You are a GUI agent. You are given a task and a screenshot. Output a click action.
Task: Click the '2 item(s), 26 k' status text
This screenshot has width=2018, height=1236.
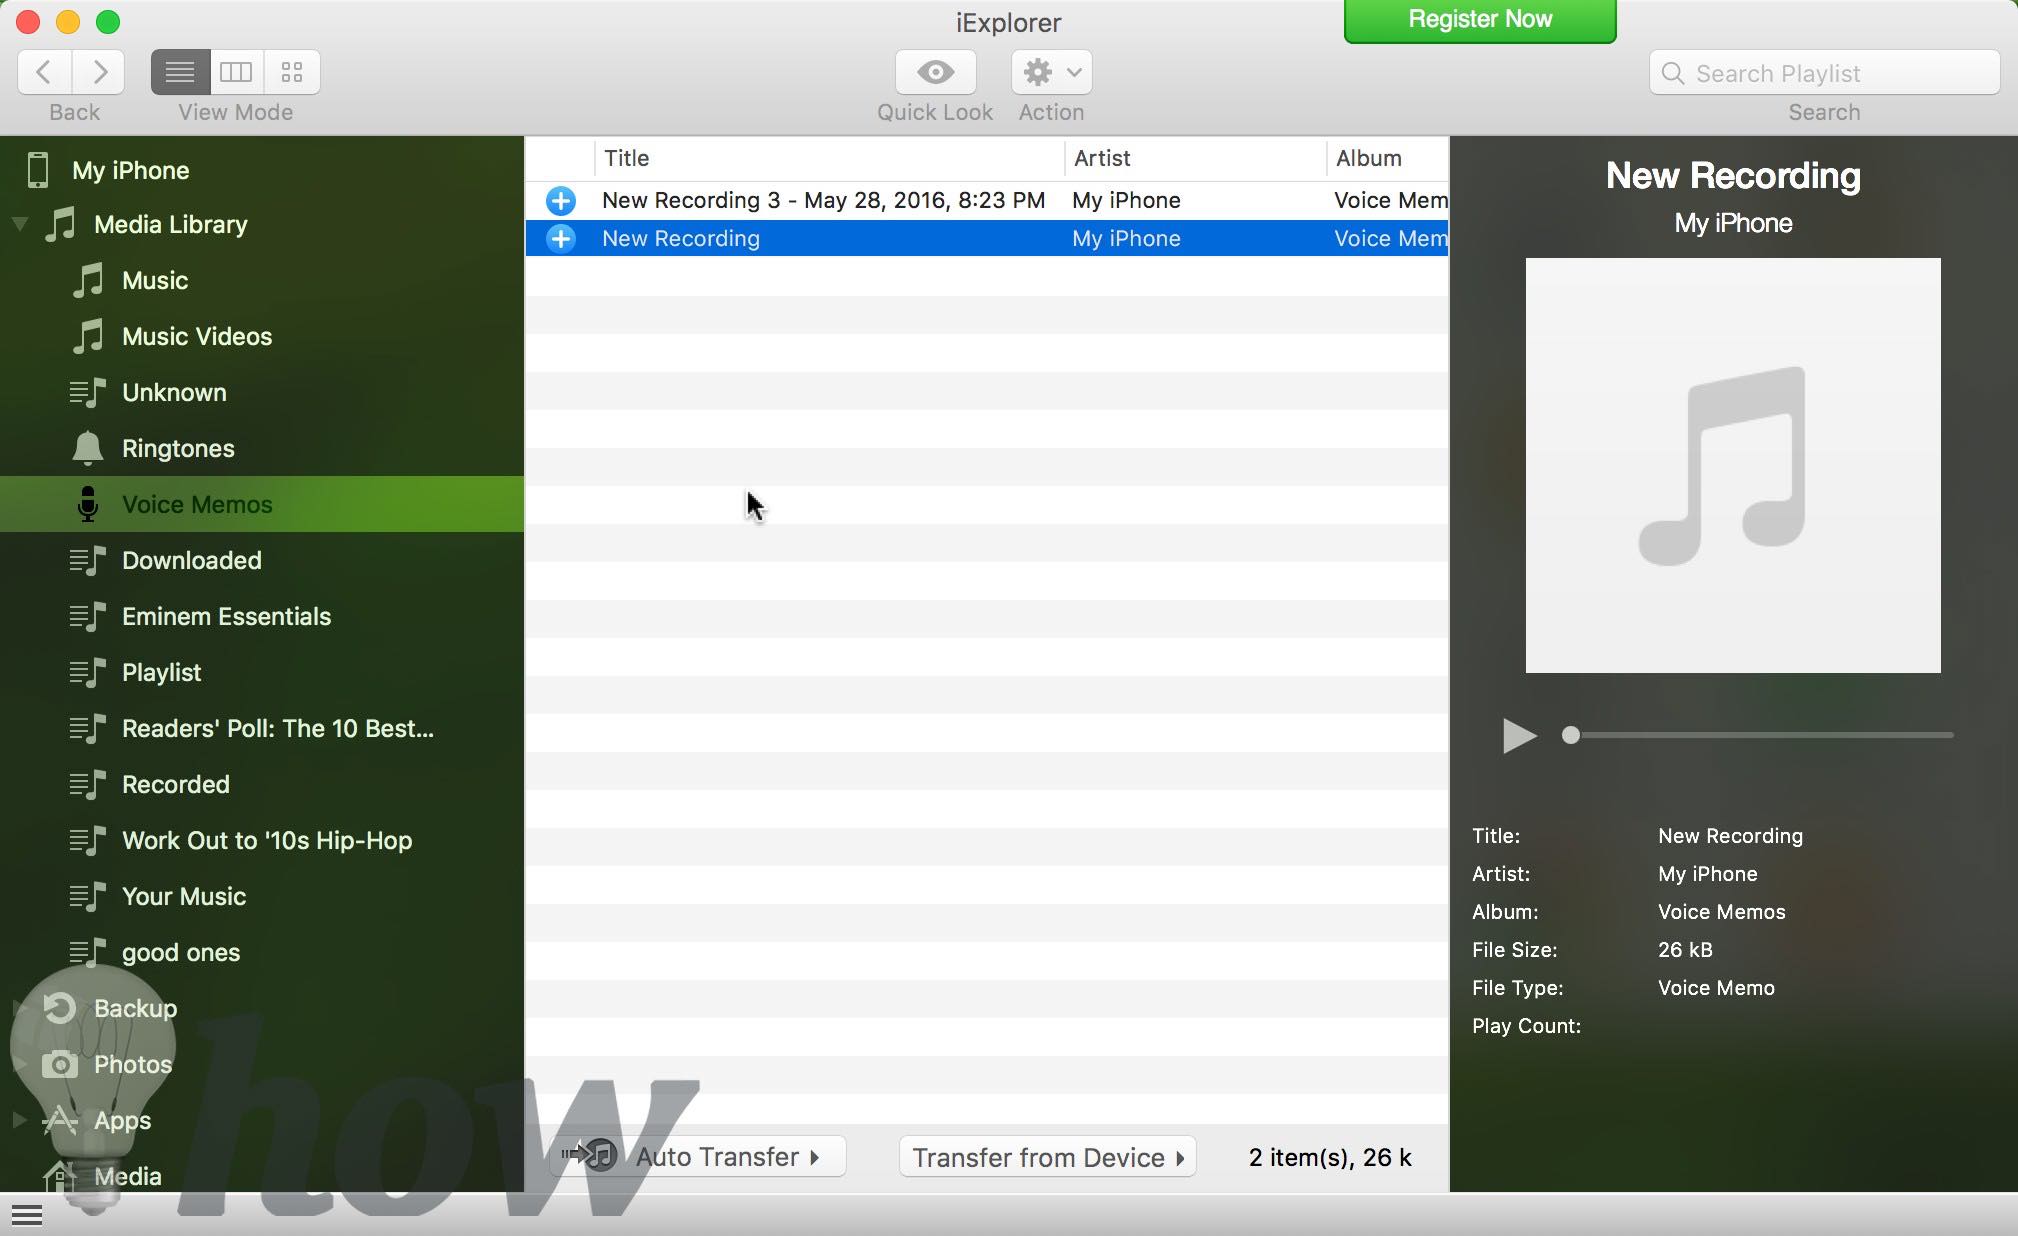tap(1330, 1157)
